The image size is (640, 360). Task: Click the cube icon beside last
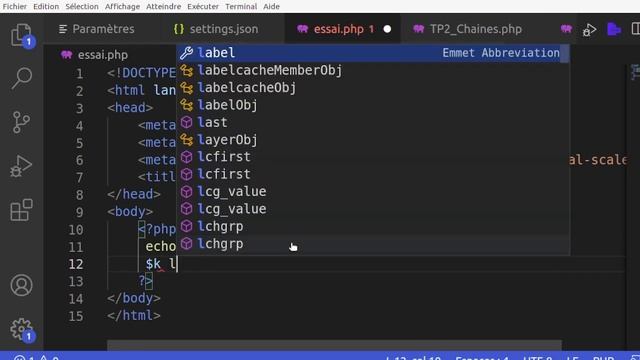(x=187, y=122)
